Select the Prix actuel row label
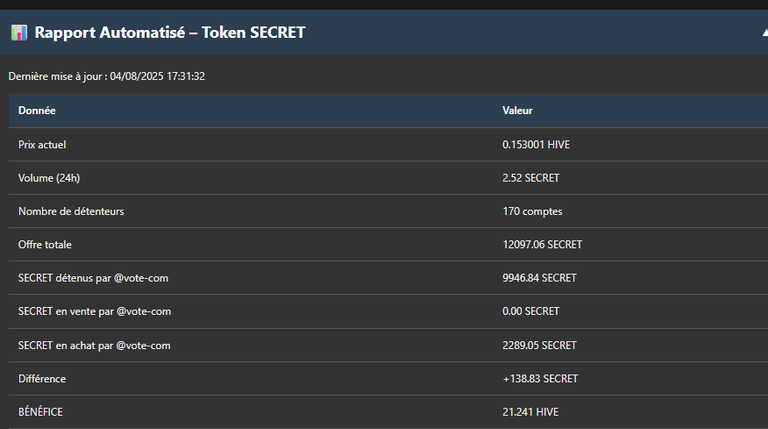The image size is (768, 429). click(42, 145)
